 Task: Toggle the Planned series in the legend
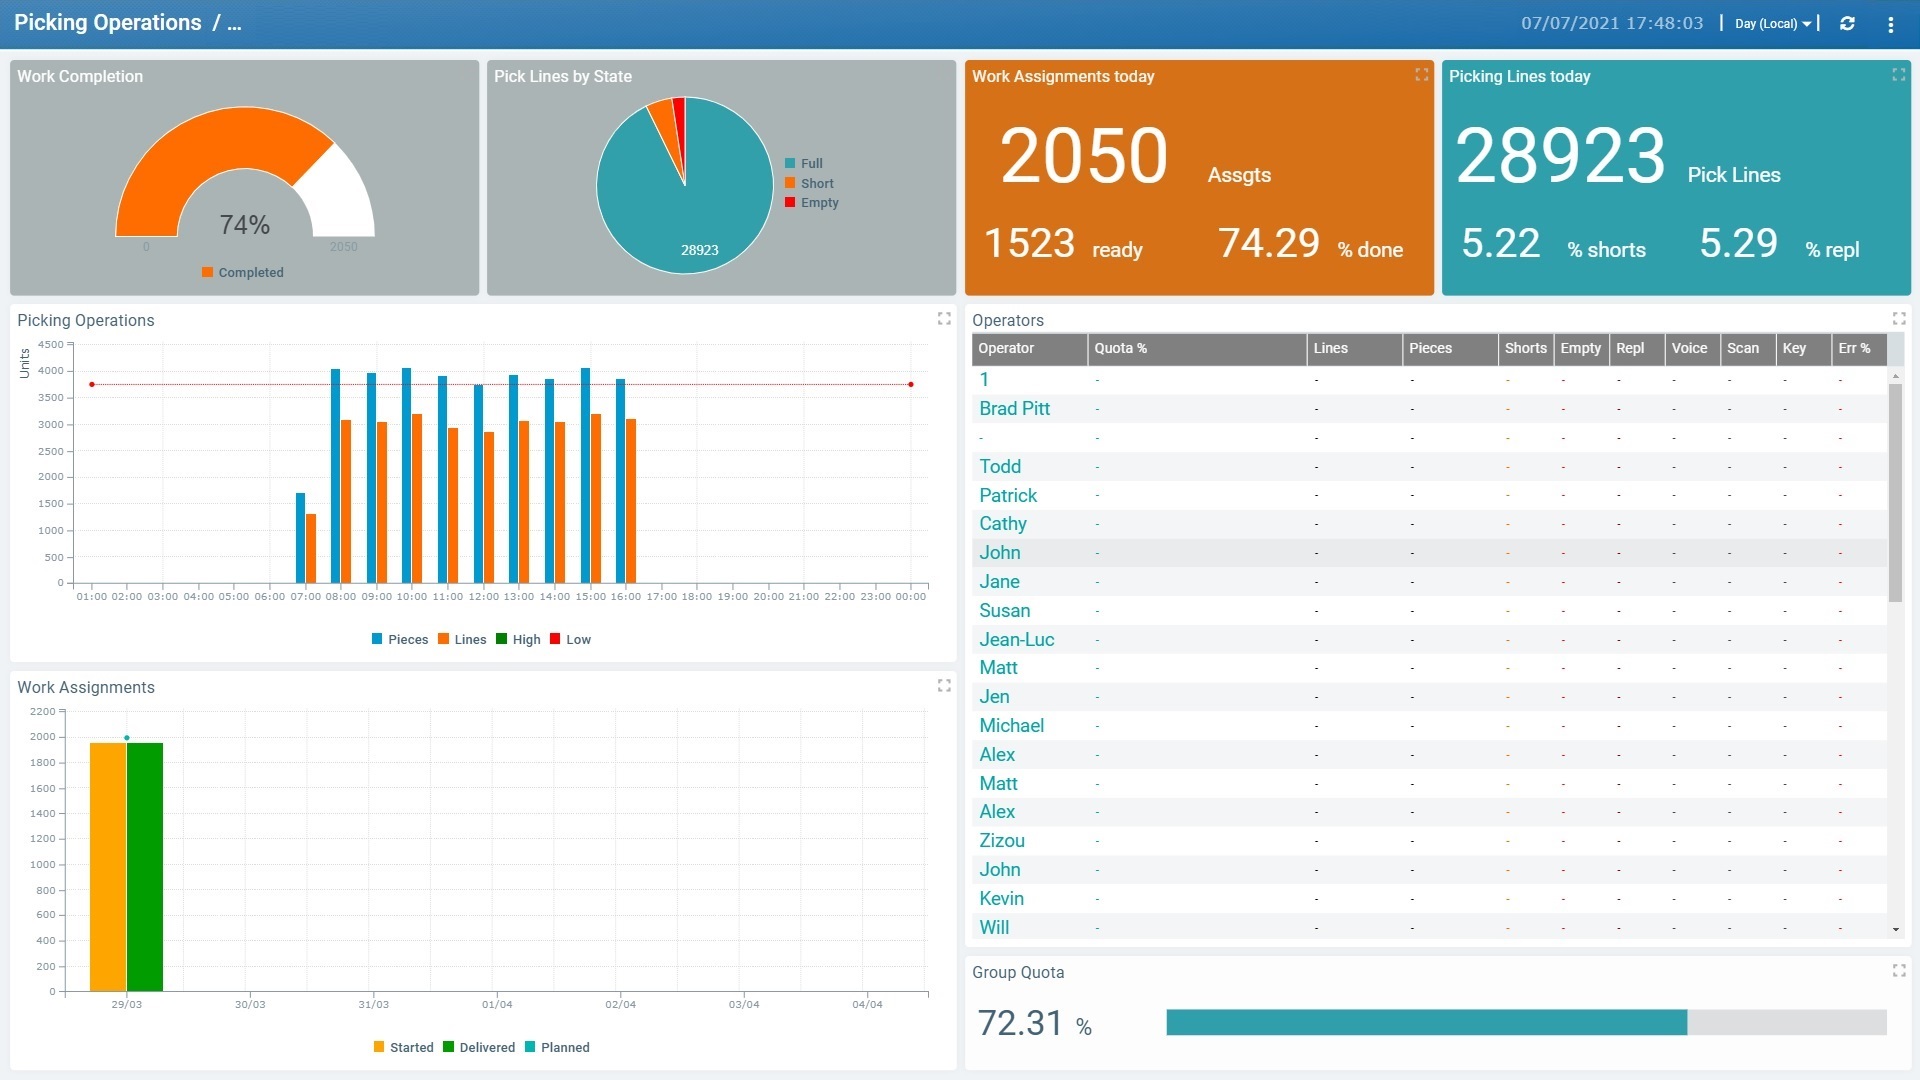(x=558, y=1047)
